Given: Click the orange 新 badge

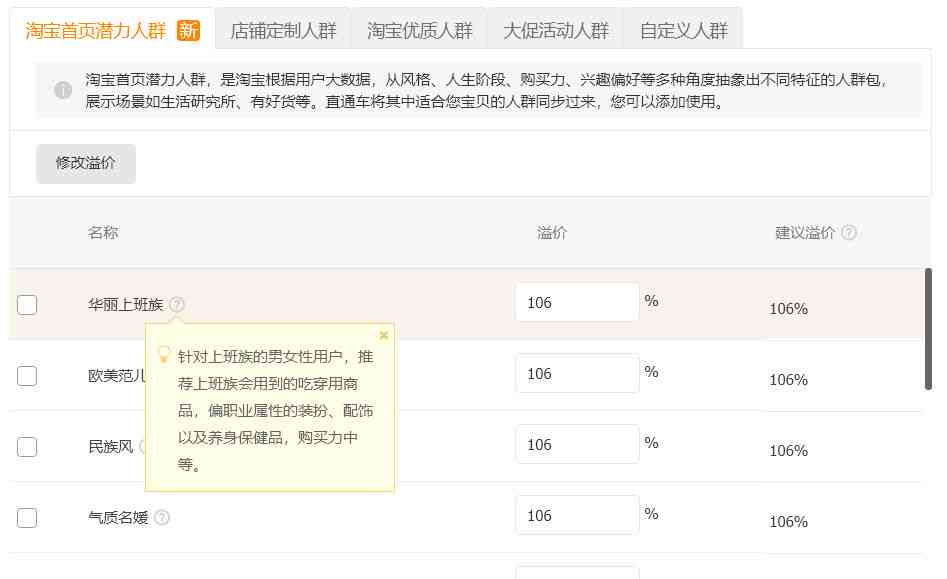Looking at the screenshot, I should pos(188,30).
